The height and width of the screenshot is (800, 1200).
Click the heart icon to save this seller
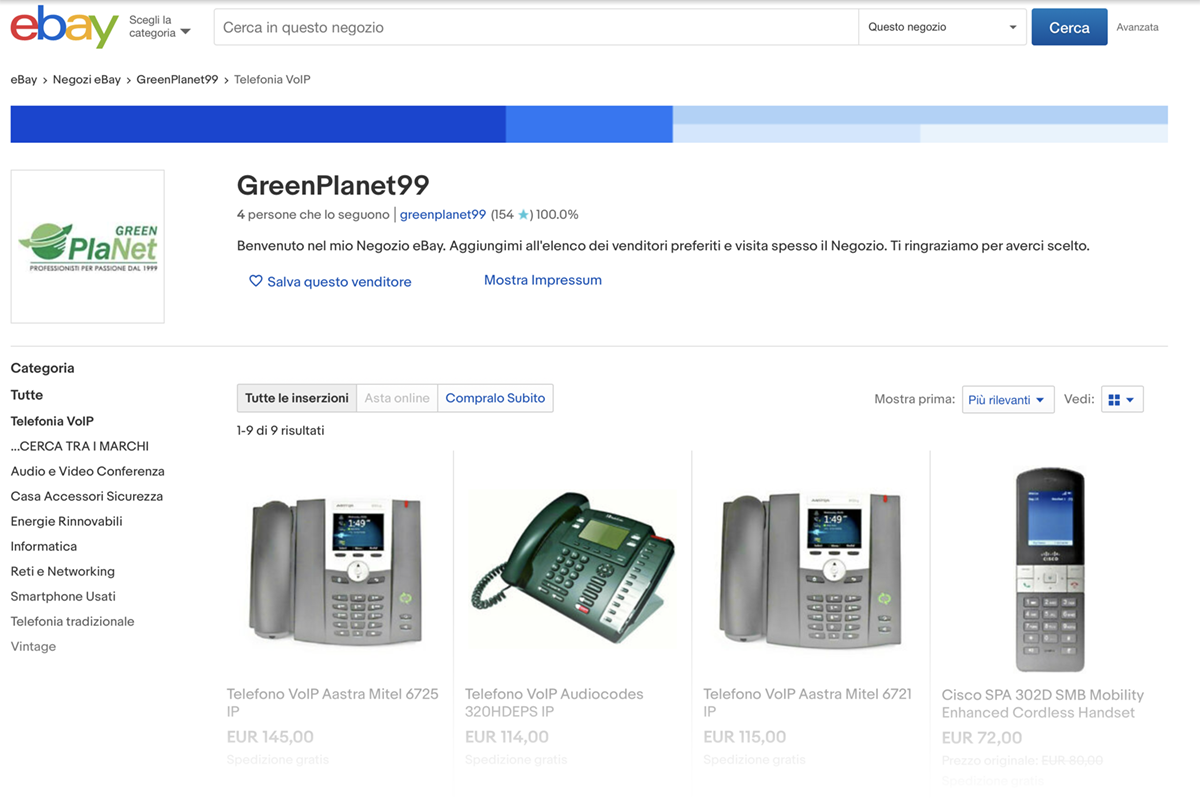pyautogui.click(x=256, y=281)
